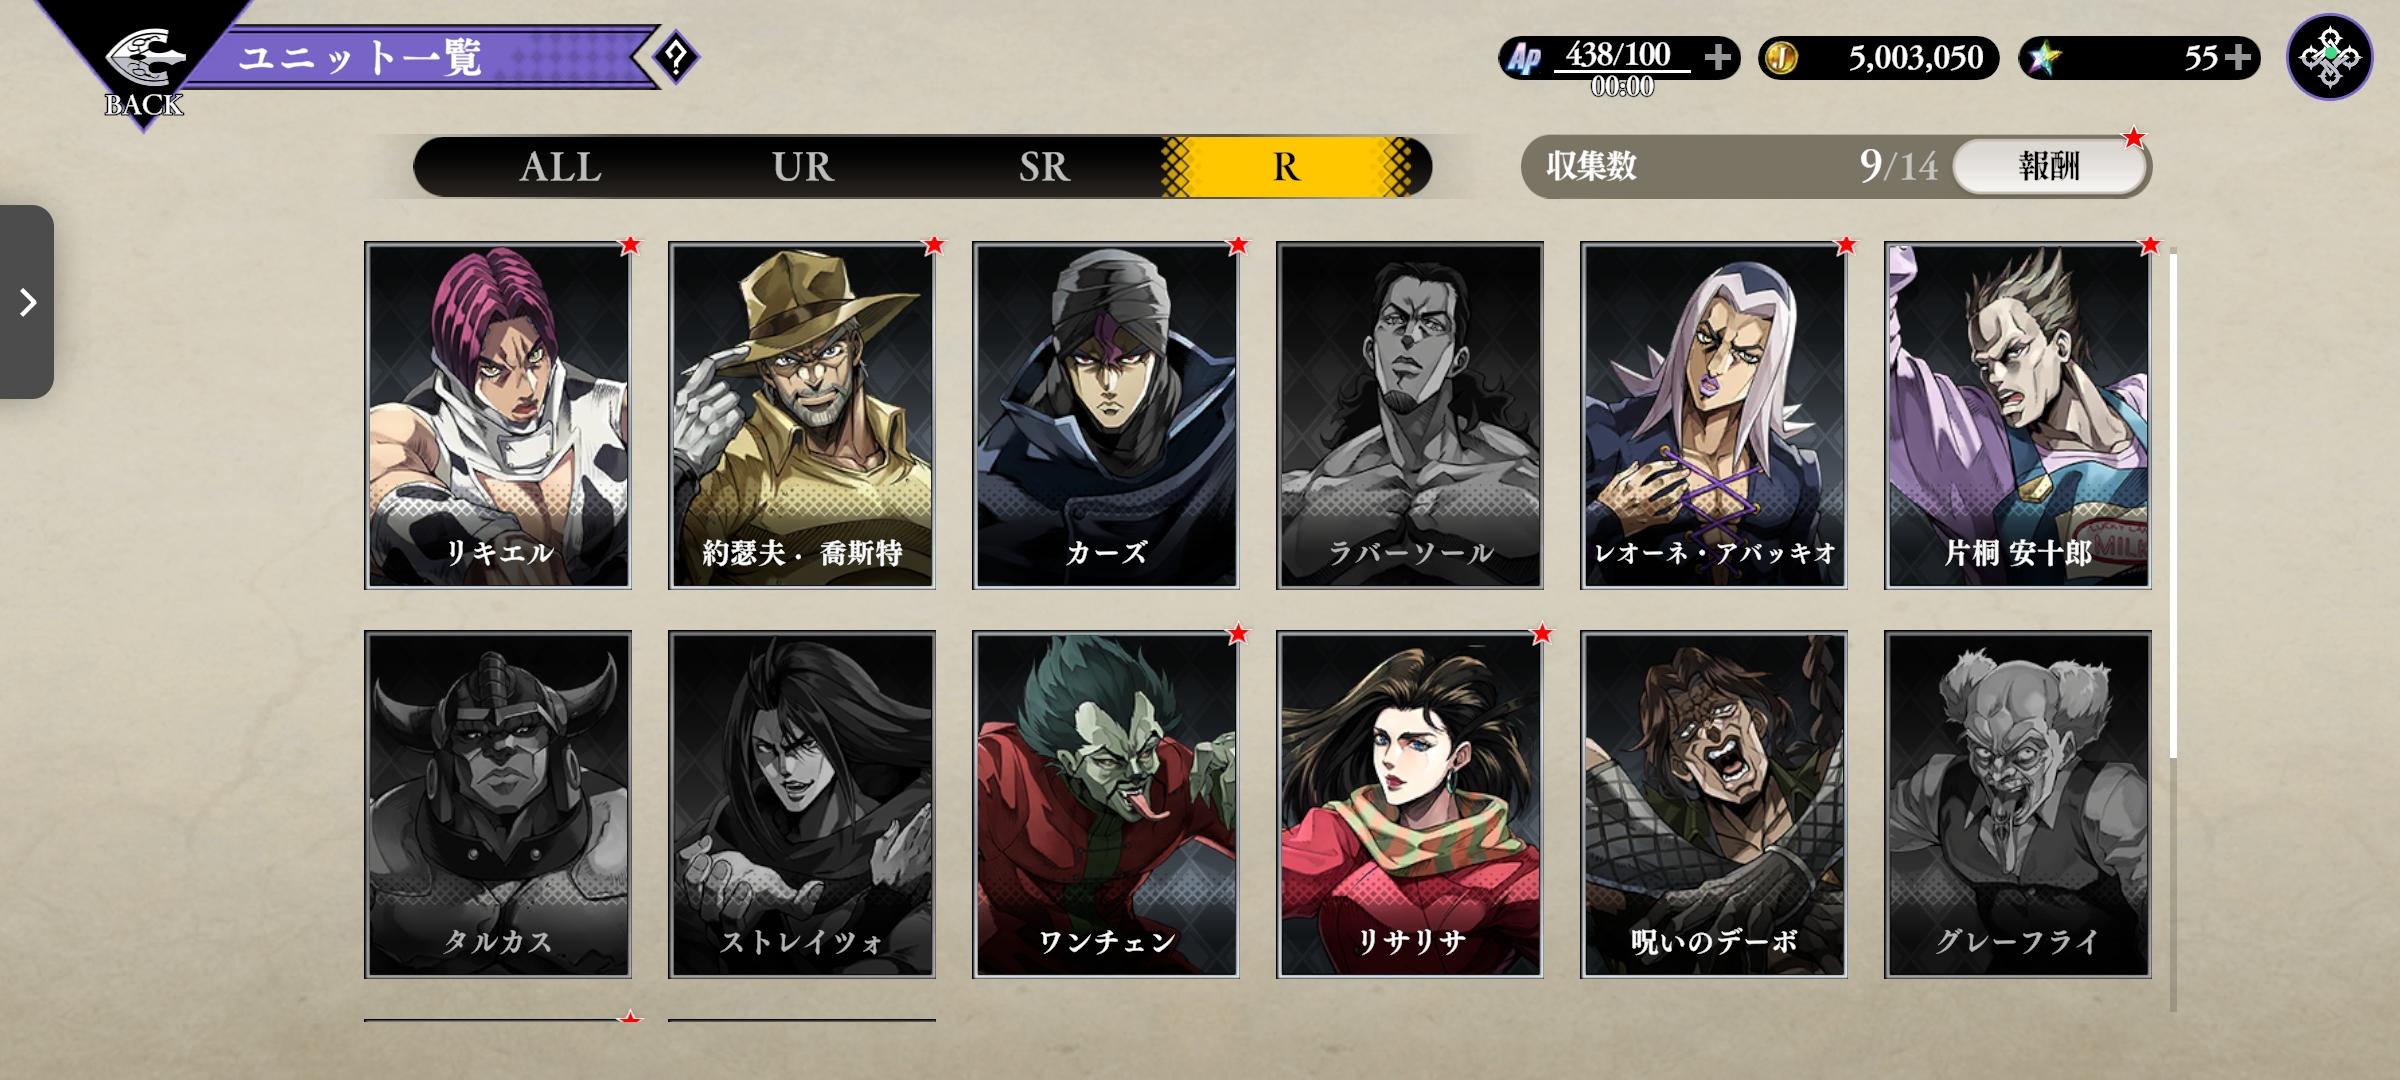Open the リキエル unit card

(x=498, y=415)
